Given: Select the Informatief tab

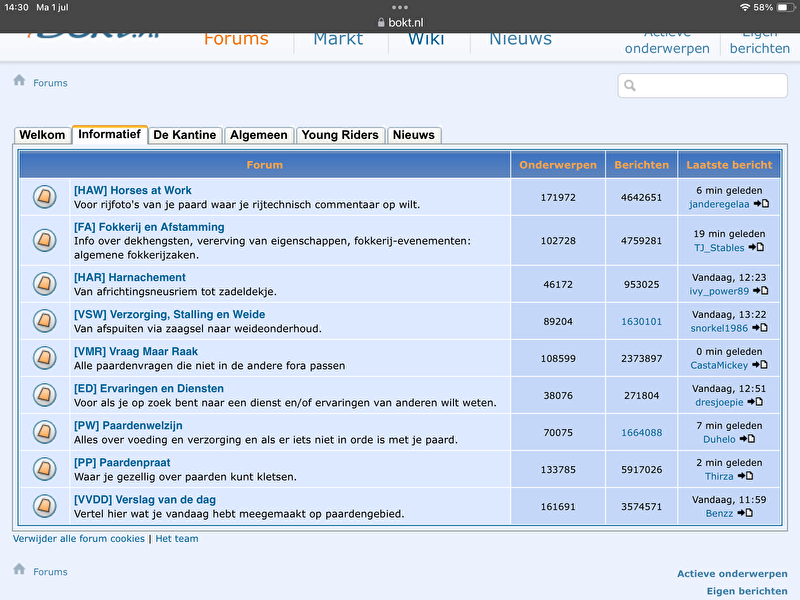Looking at the screenshot, I should pos(109,134).
